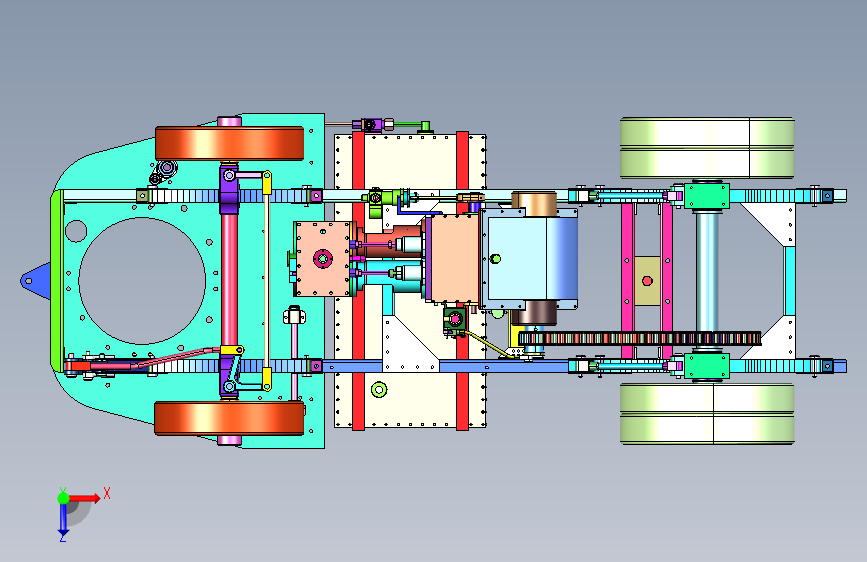Select the upper orange front wheel
This screenshot has height=562, width=867.
pos(229,143)
